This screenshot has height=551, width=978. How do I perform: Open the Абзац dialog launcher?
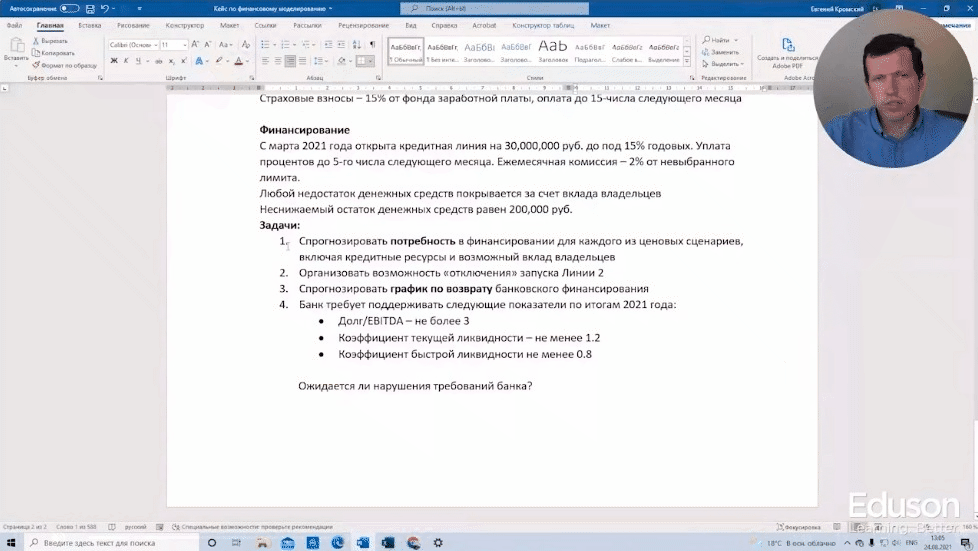[x=379, y=78]
